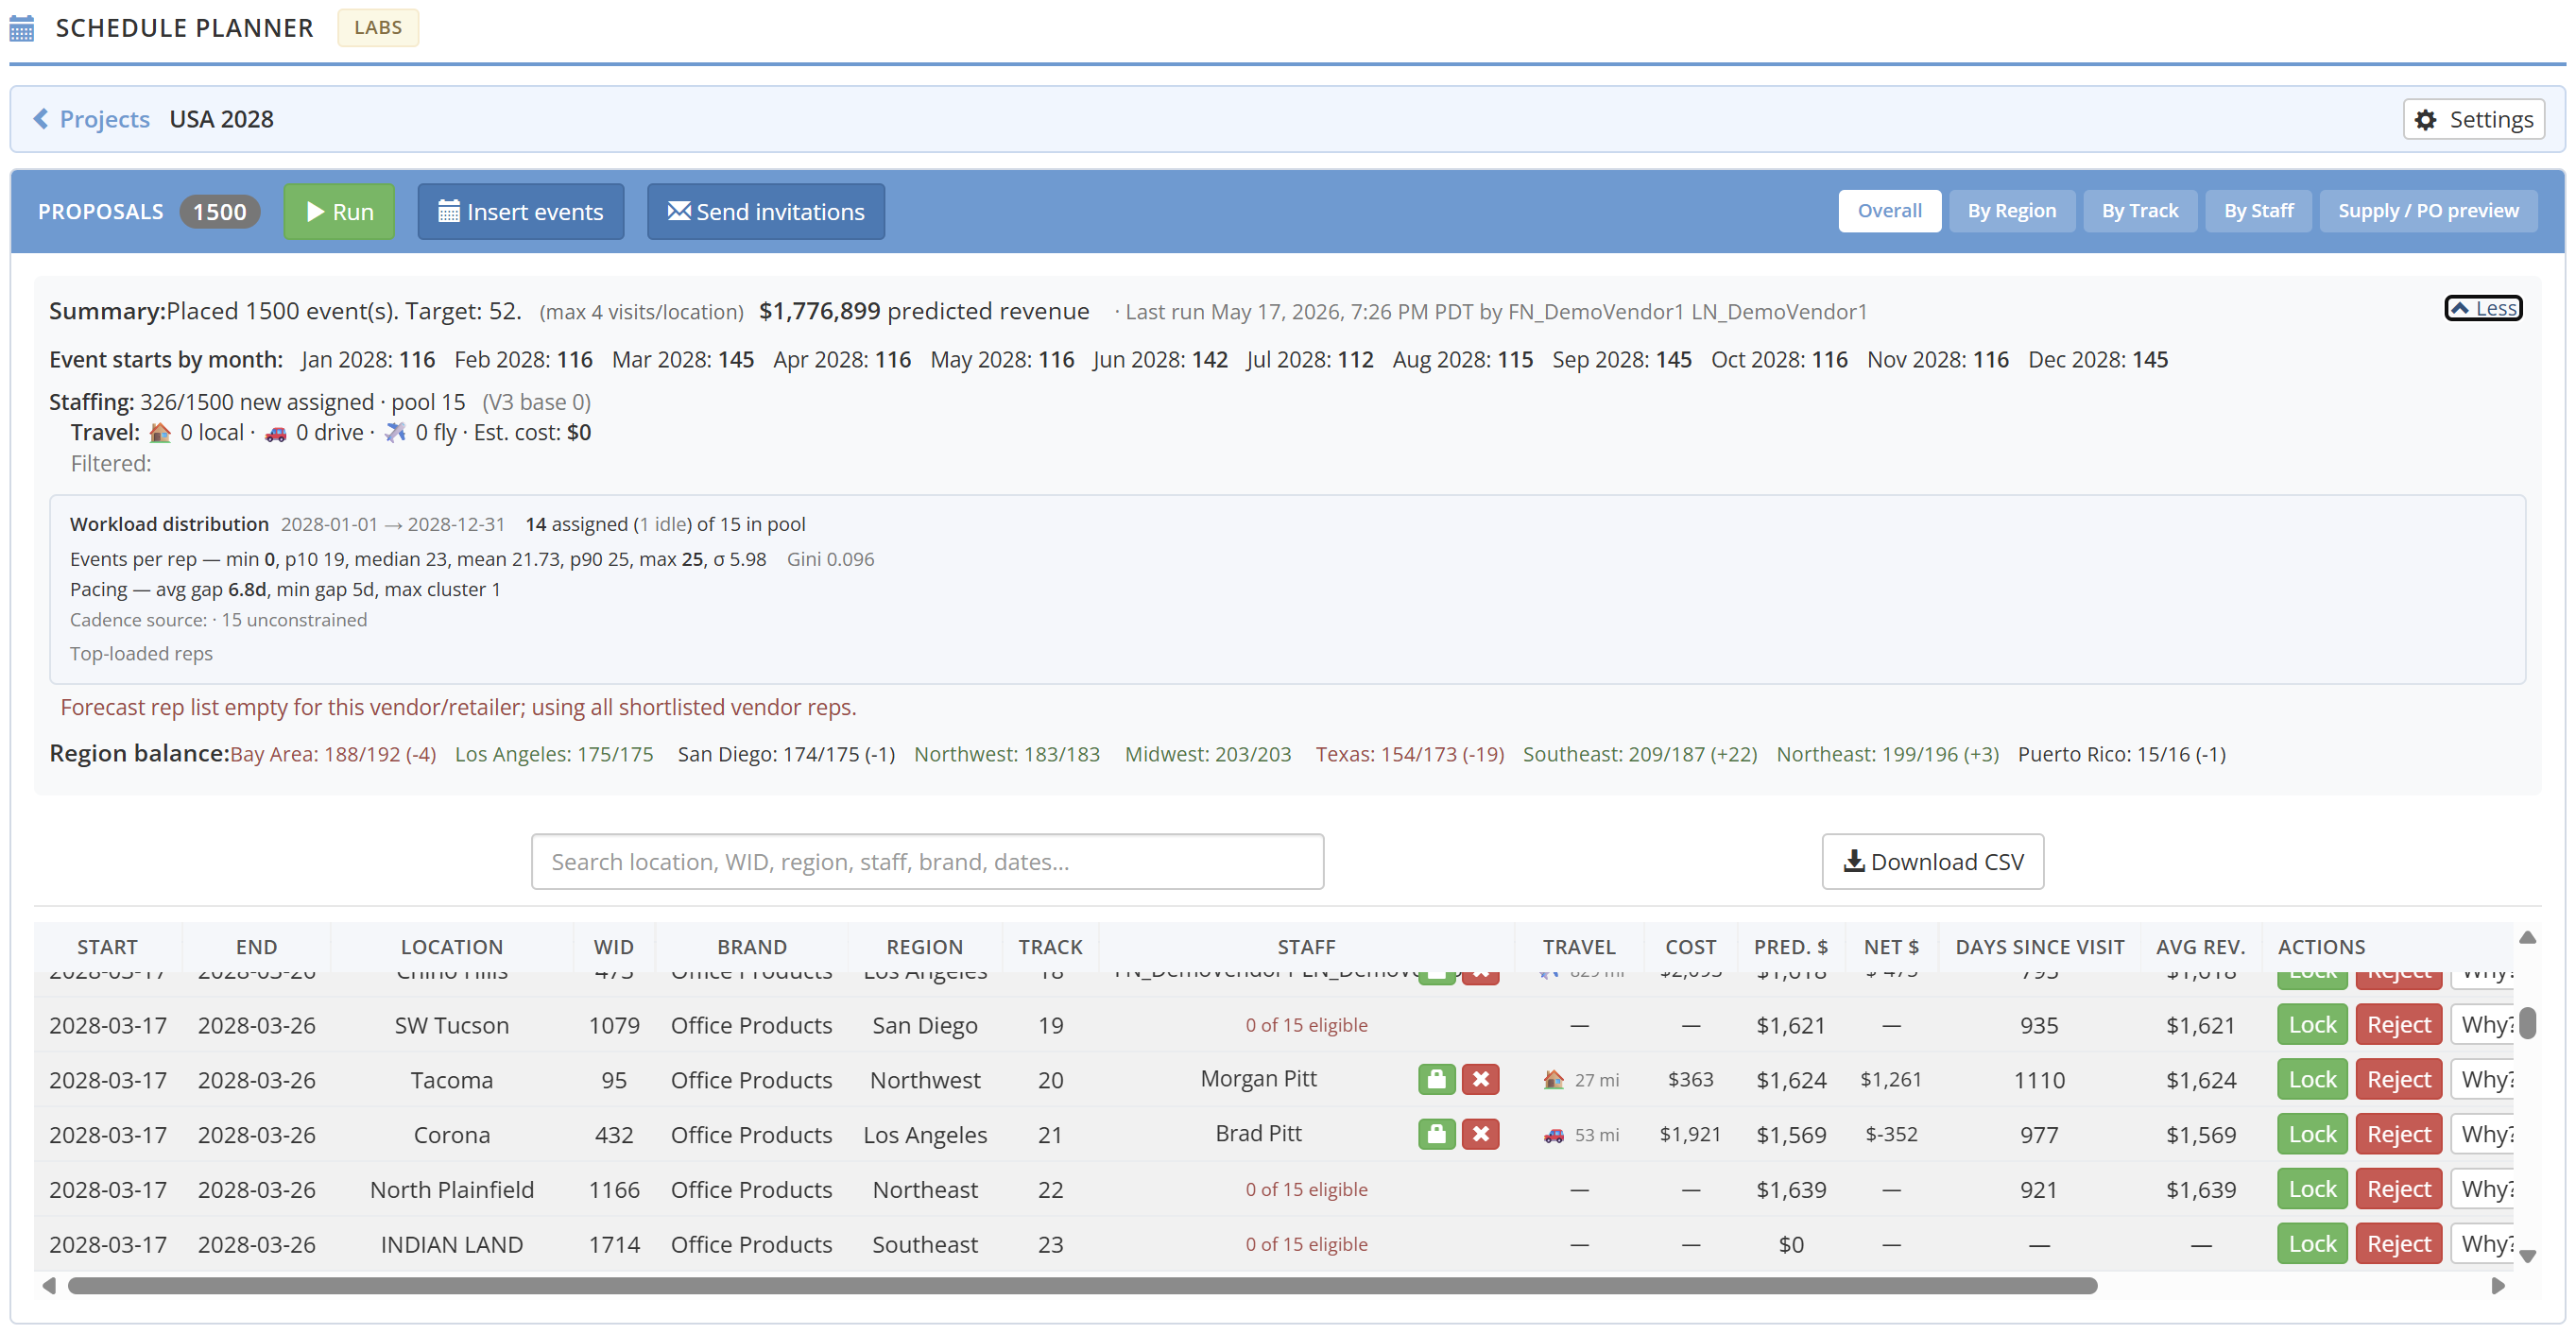
Task: Remove staff assignment for Morgan Pitt
Action: coord(1480,1079)
